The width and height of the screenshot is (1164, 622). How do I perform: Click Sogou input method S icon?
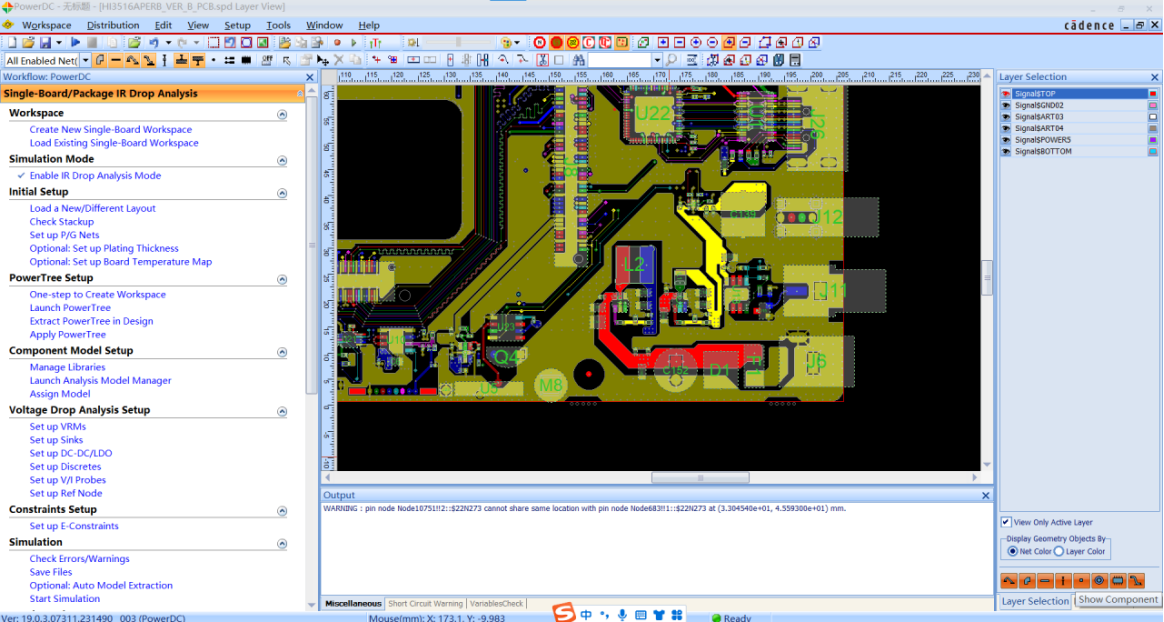[x=564, y=613]
